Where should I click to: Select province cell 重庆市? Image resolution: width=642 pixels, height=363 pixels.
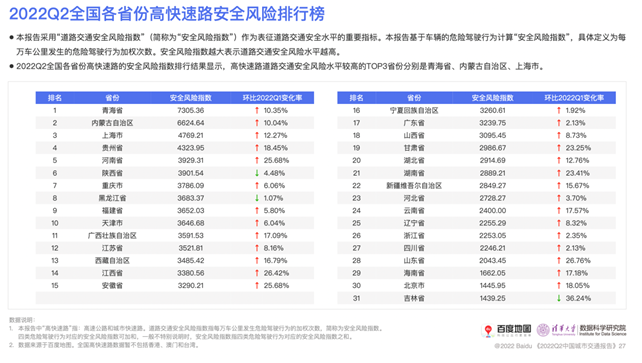112,186
